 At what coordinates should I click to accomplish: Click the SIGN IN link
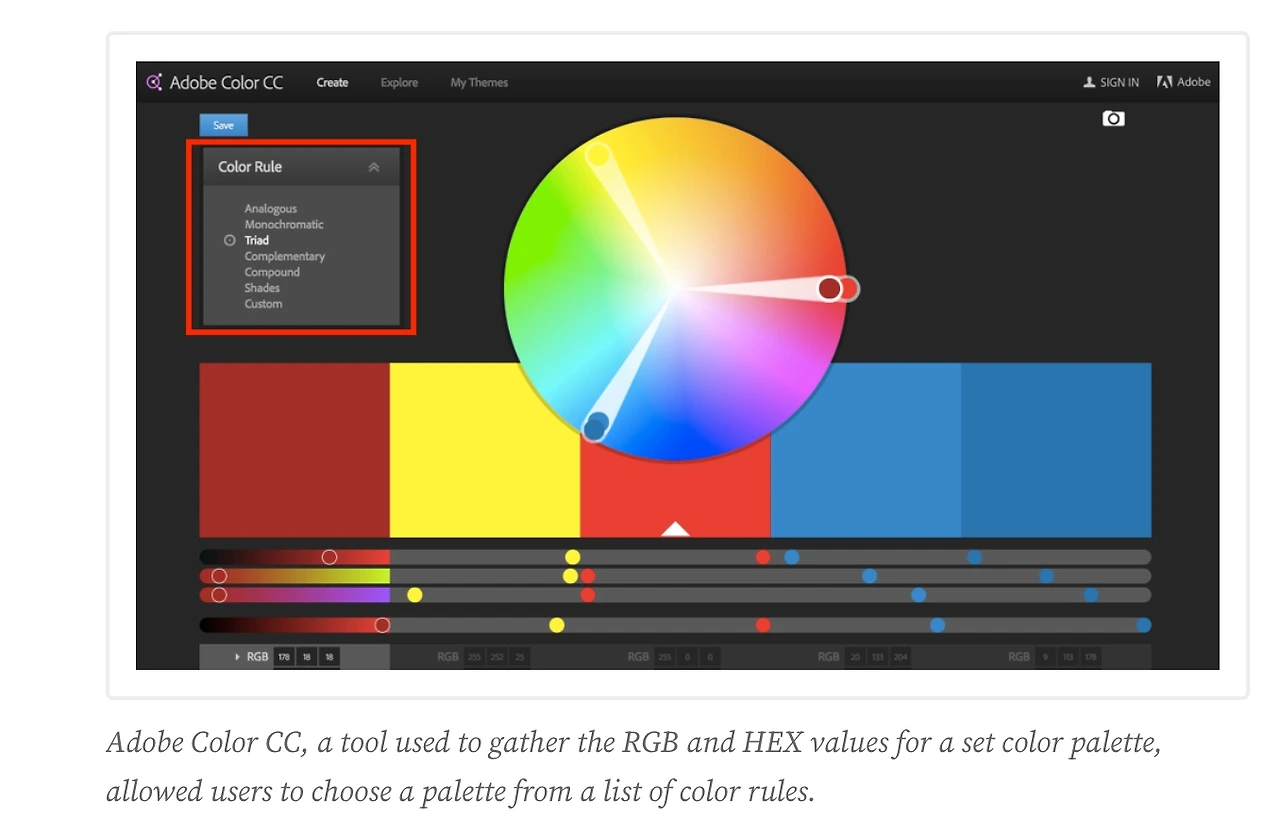click(1119, 82)
